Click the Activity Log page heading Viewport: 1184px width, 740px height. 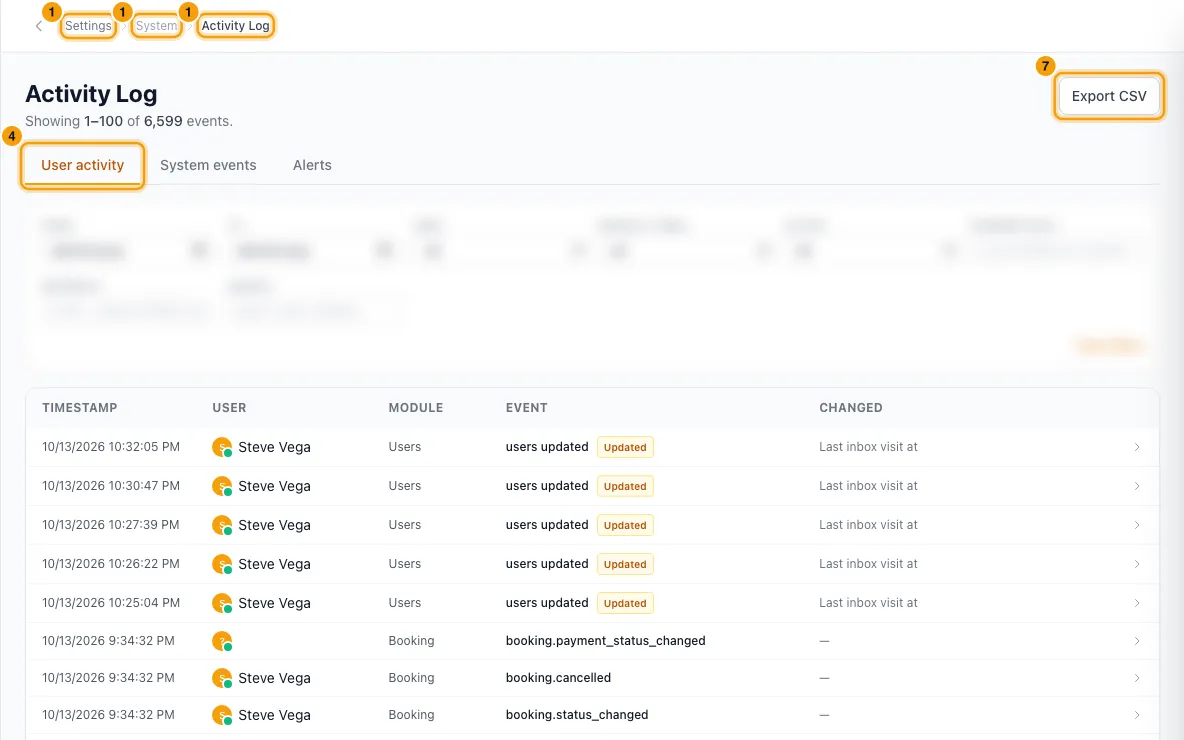tap(91, 94)
